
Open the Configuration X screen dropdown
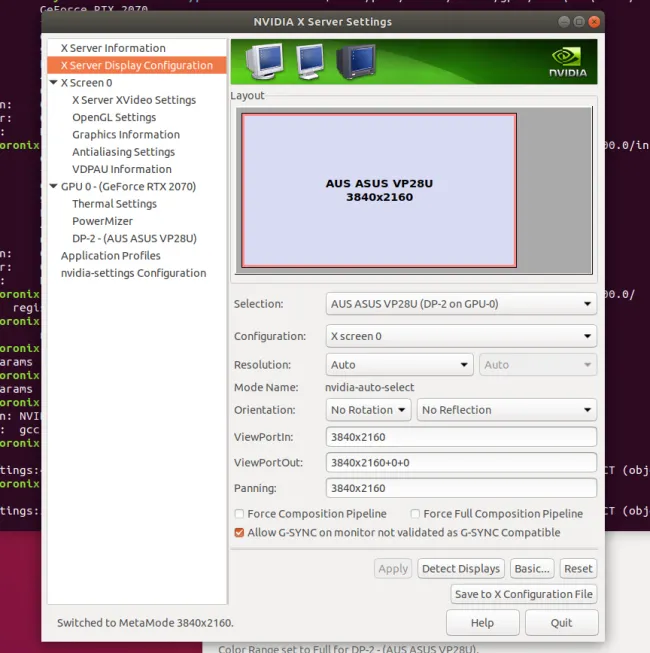tap(461, 337)
